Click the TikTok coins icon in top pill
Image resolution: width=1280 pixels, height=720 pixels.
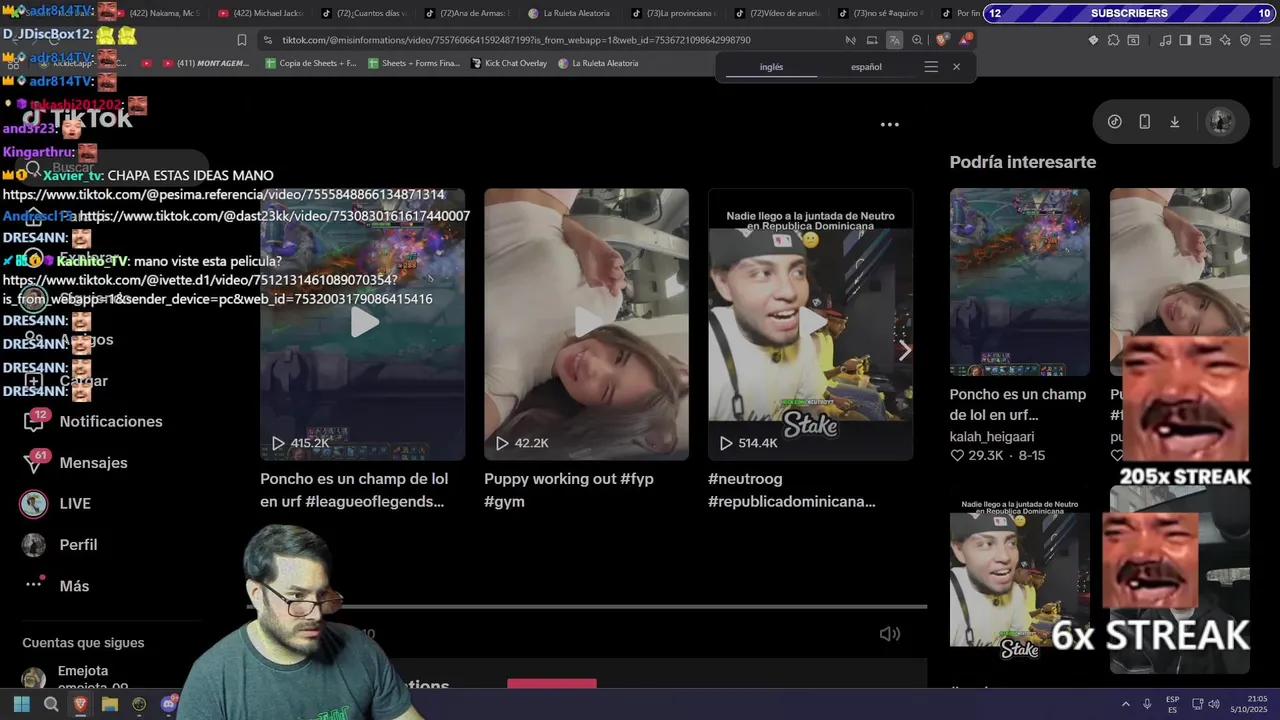(1115, 122)
